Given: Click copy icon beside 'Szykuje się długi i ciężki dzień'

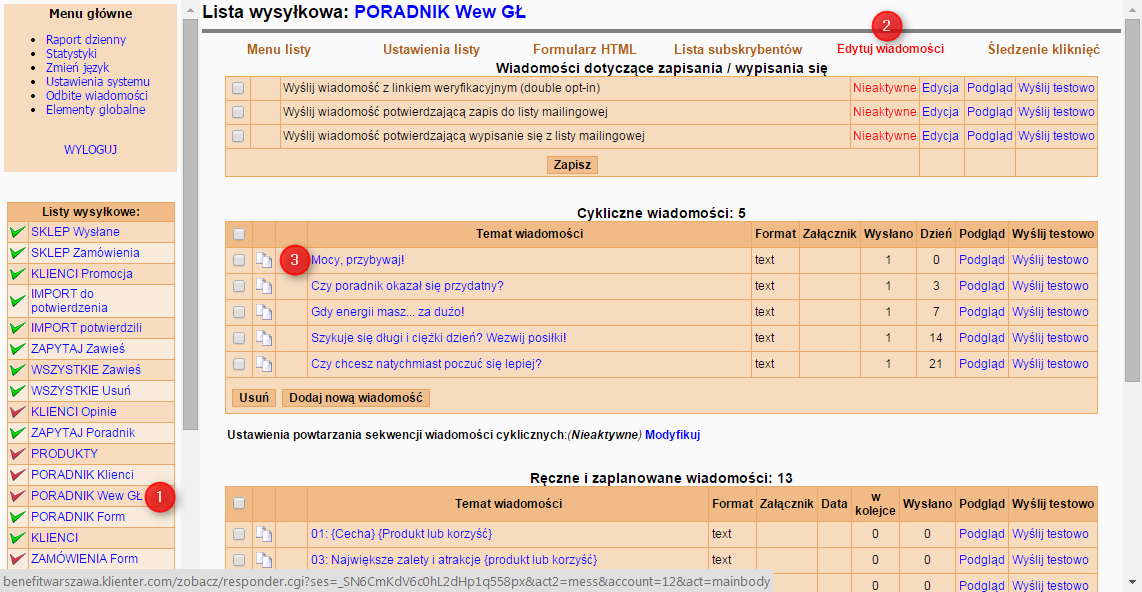Looking at the screenshot, I should click(x=264, y=338).
